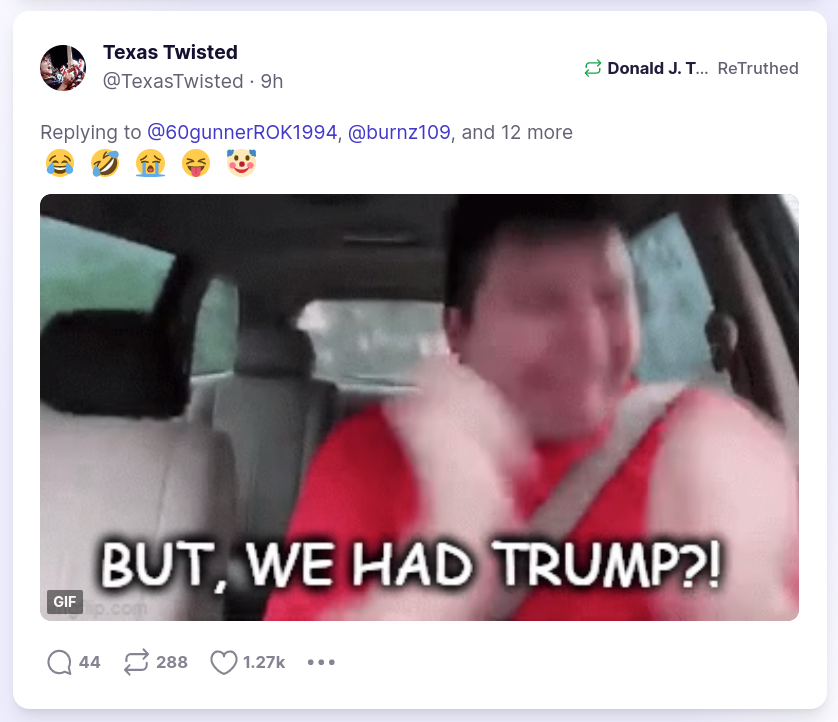
Task: Click the 44 replies count
Action: tap(89, 662)
